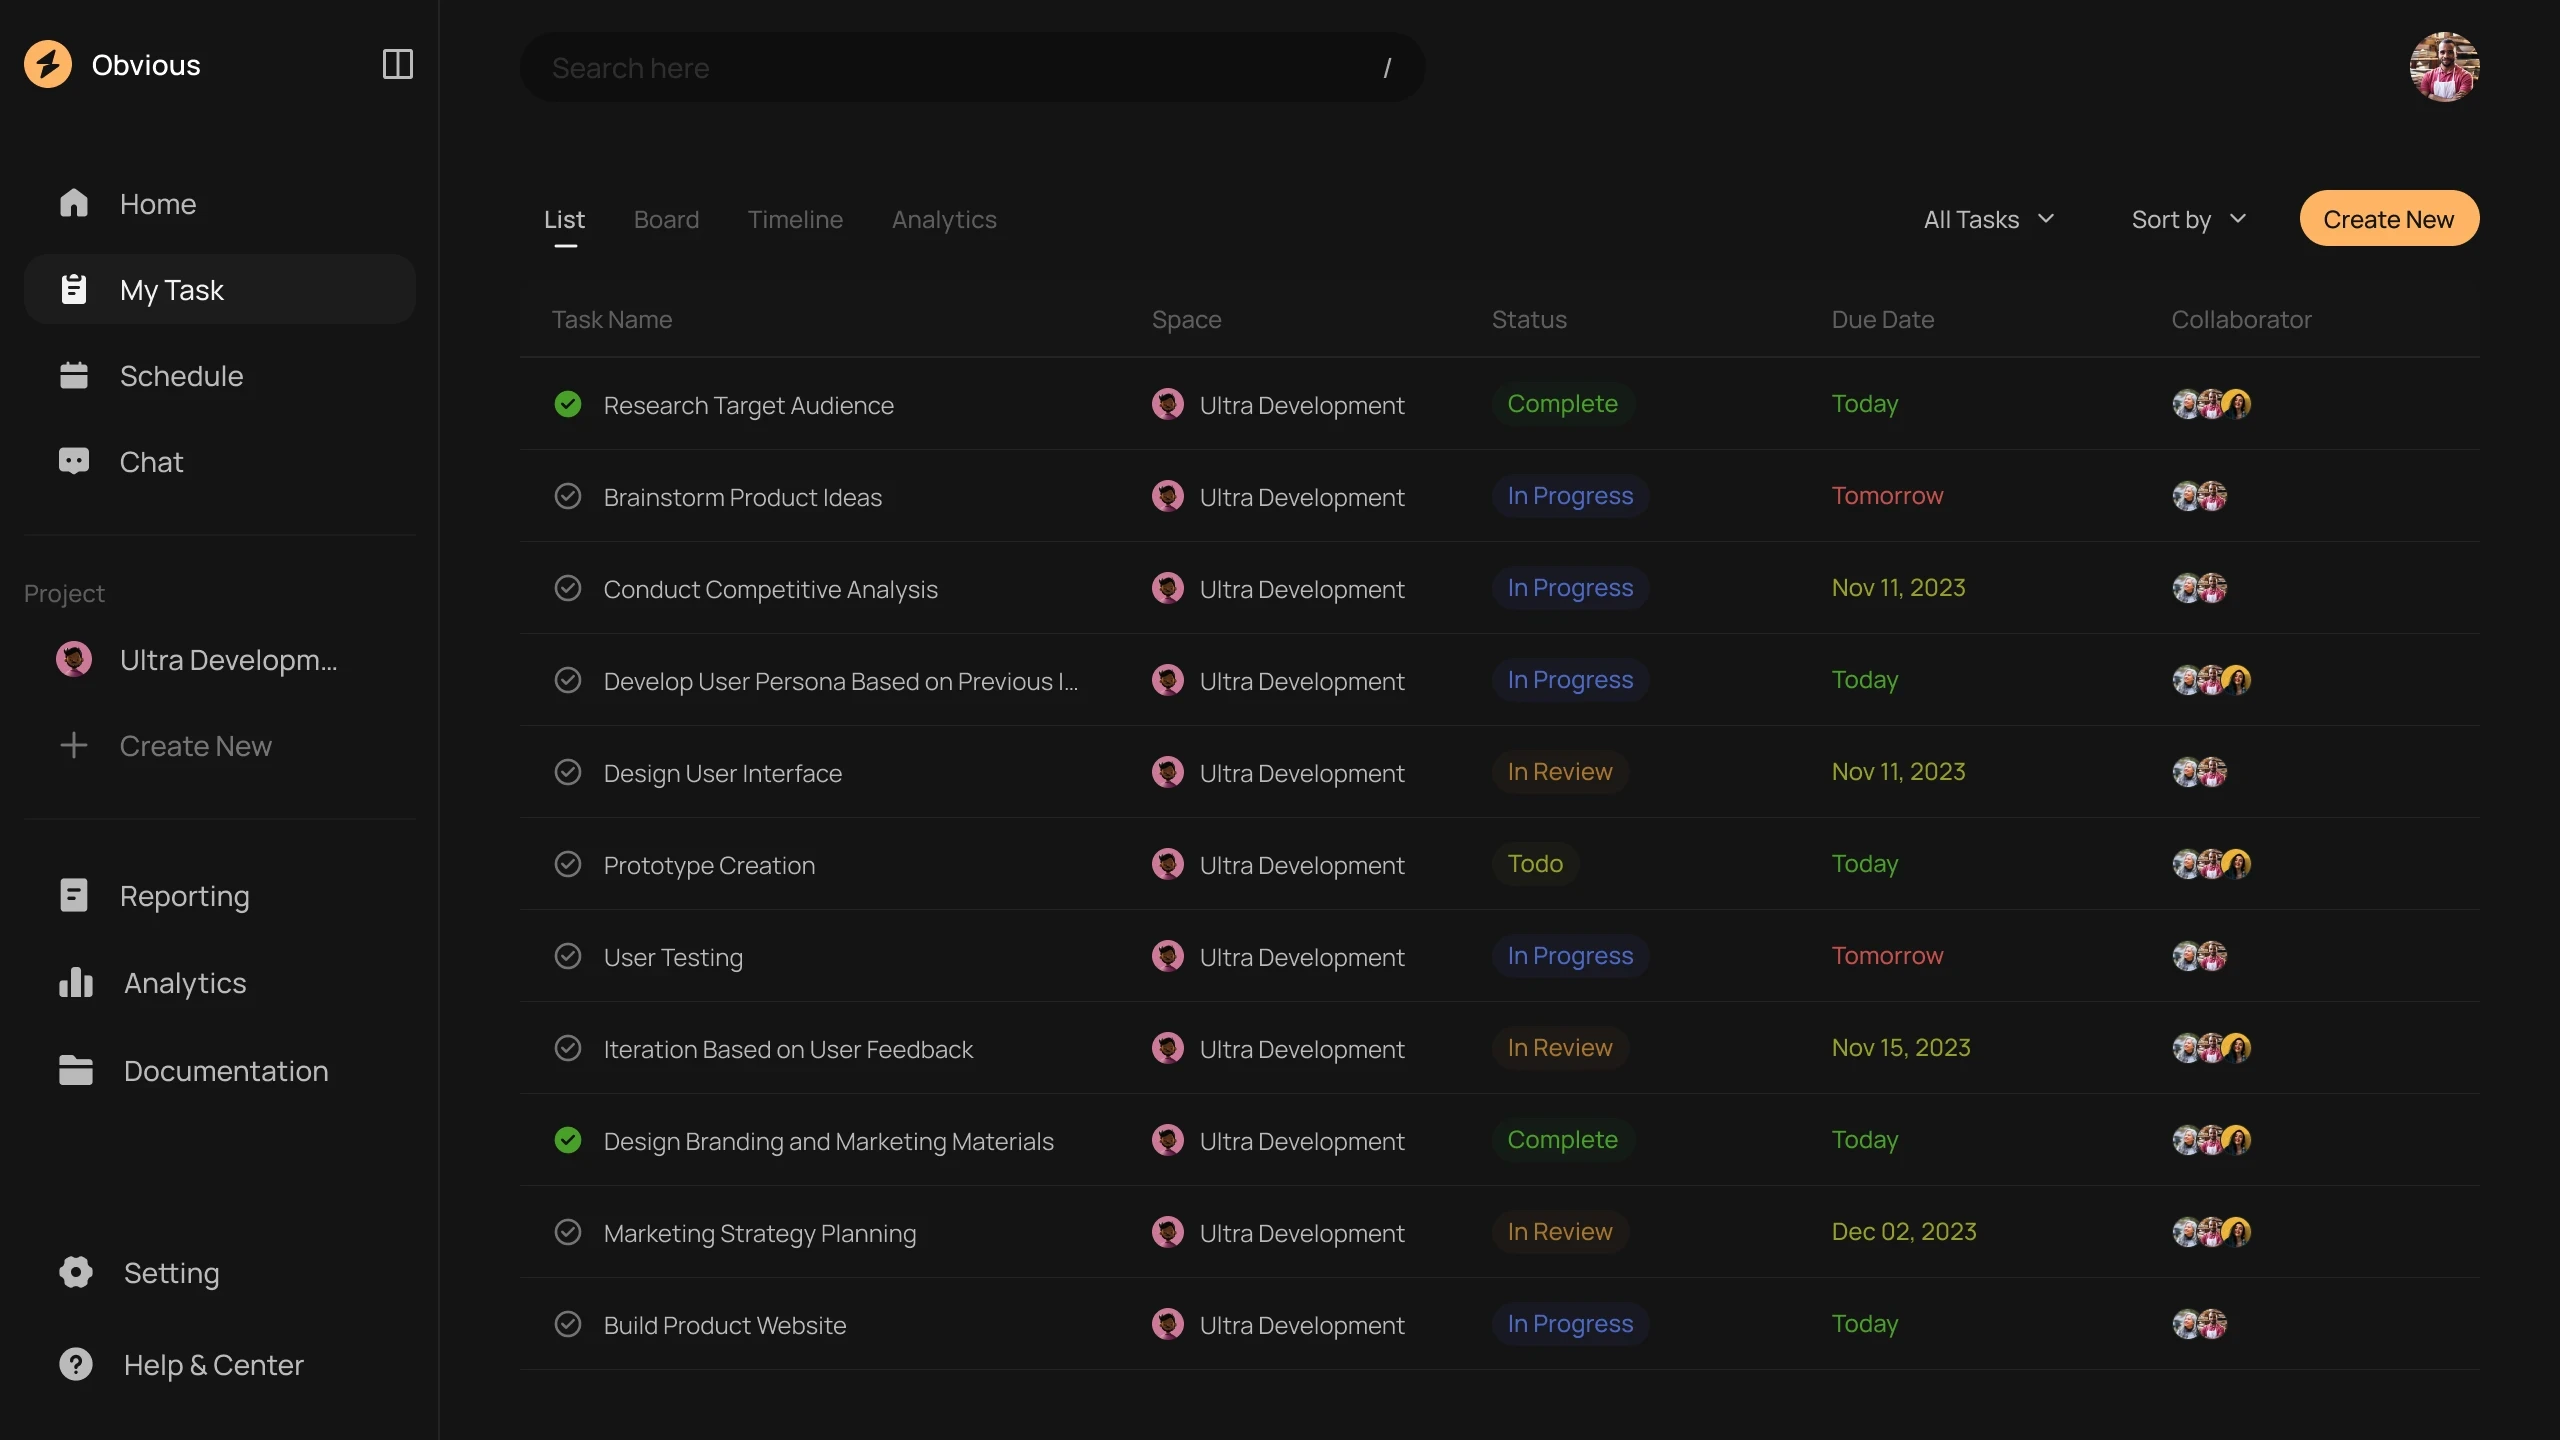Image resolution: width=2560 pixels, height=1440 pixels.
Task: Toggle sidebar panel layout view
Action: pyautogui.click(x=396, y=65)
